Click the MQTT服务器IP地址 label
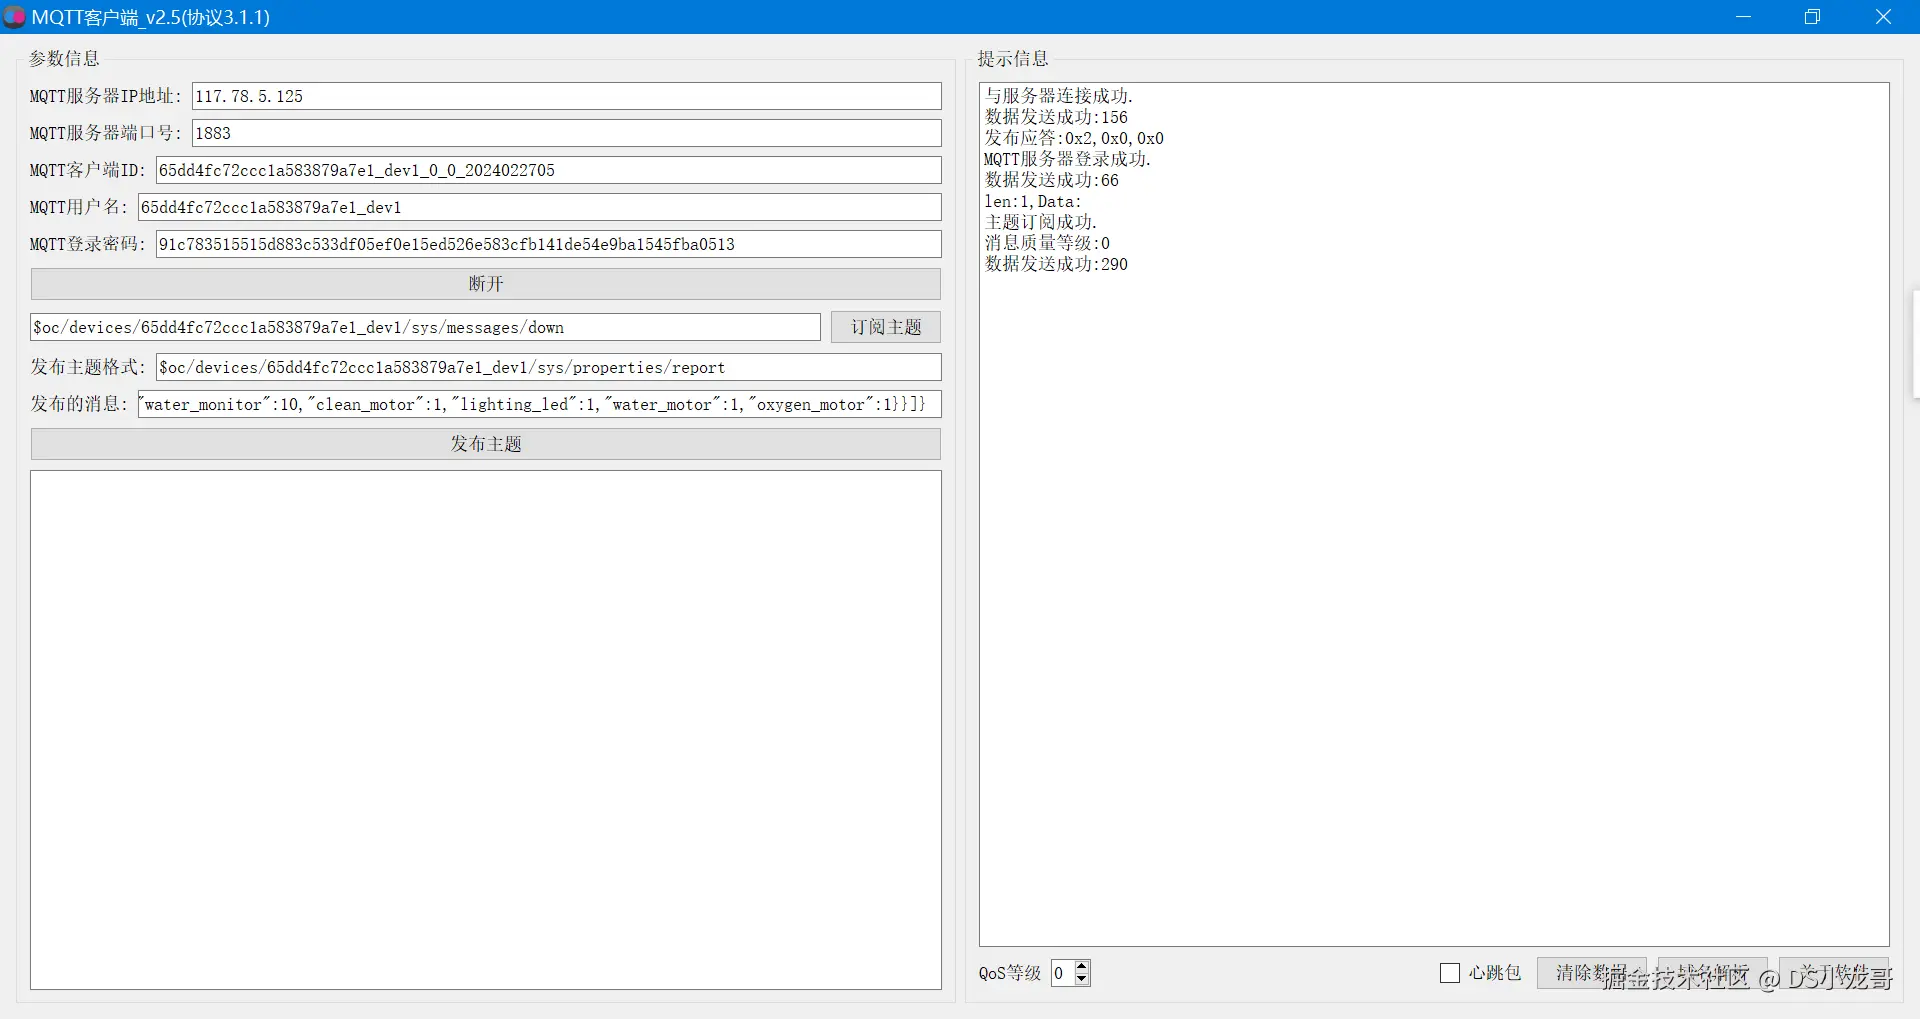Image resolution: width=1920 pixels, height=1019 pixels. (106, 96)
